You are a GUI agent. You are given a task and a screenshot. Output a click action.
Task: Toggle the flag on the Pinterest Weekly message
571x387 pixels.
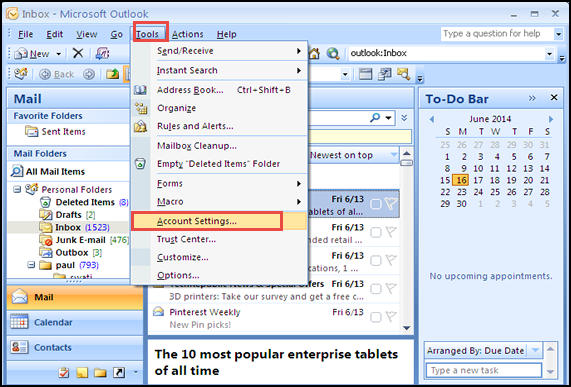click(x=391, y=317)
